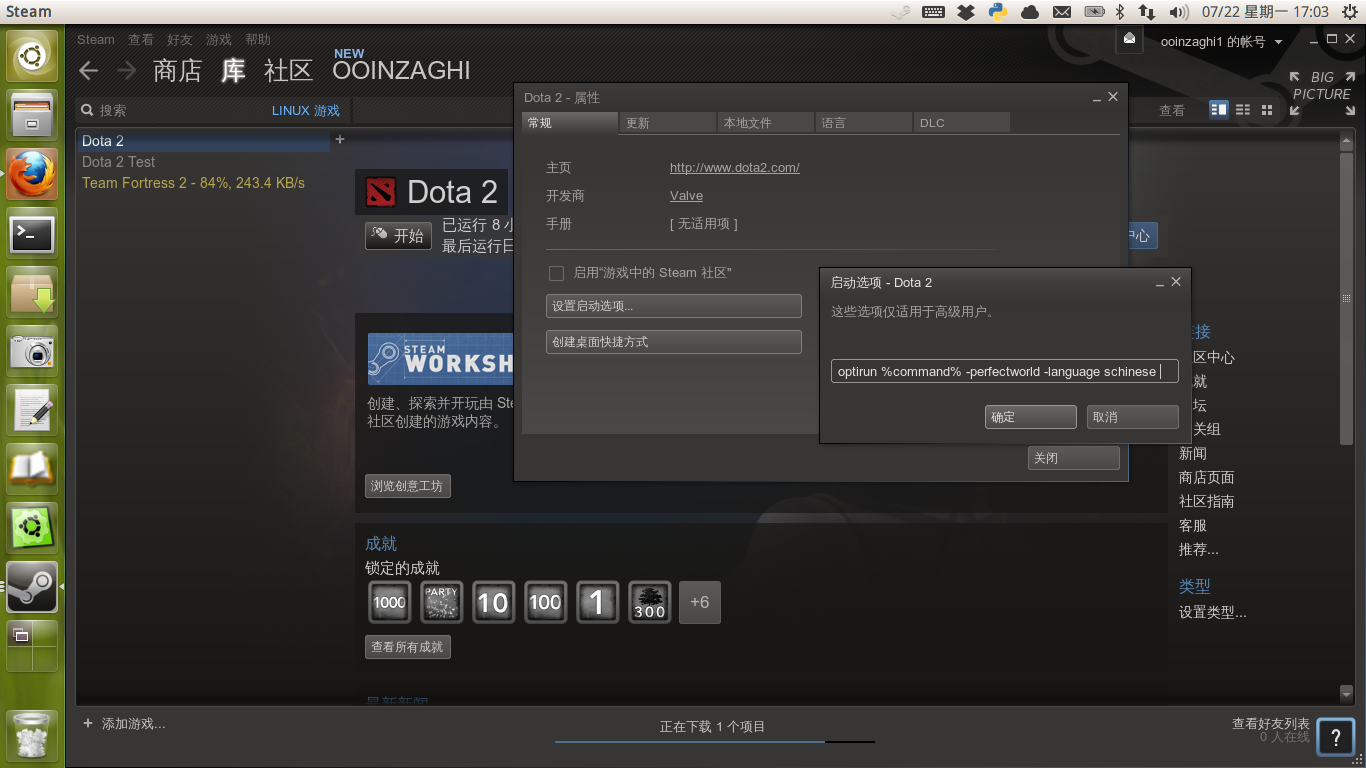Switch library to list view
This screenshot has width=1366, height=768.
[x=1243, y=110]
